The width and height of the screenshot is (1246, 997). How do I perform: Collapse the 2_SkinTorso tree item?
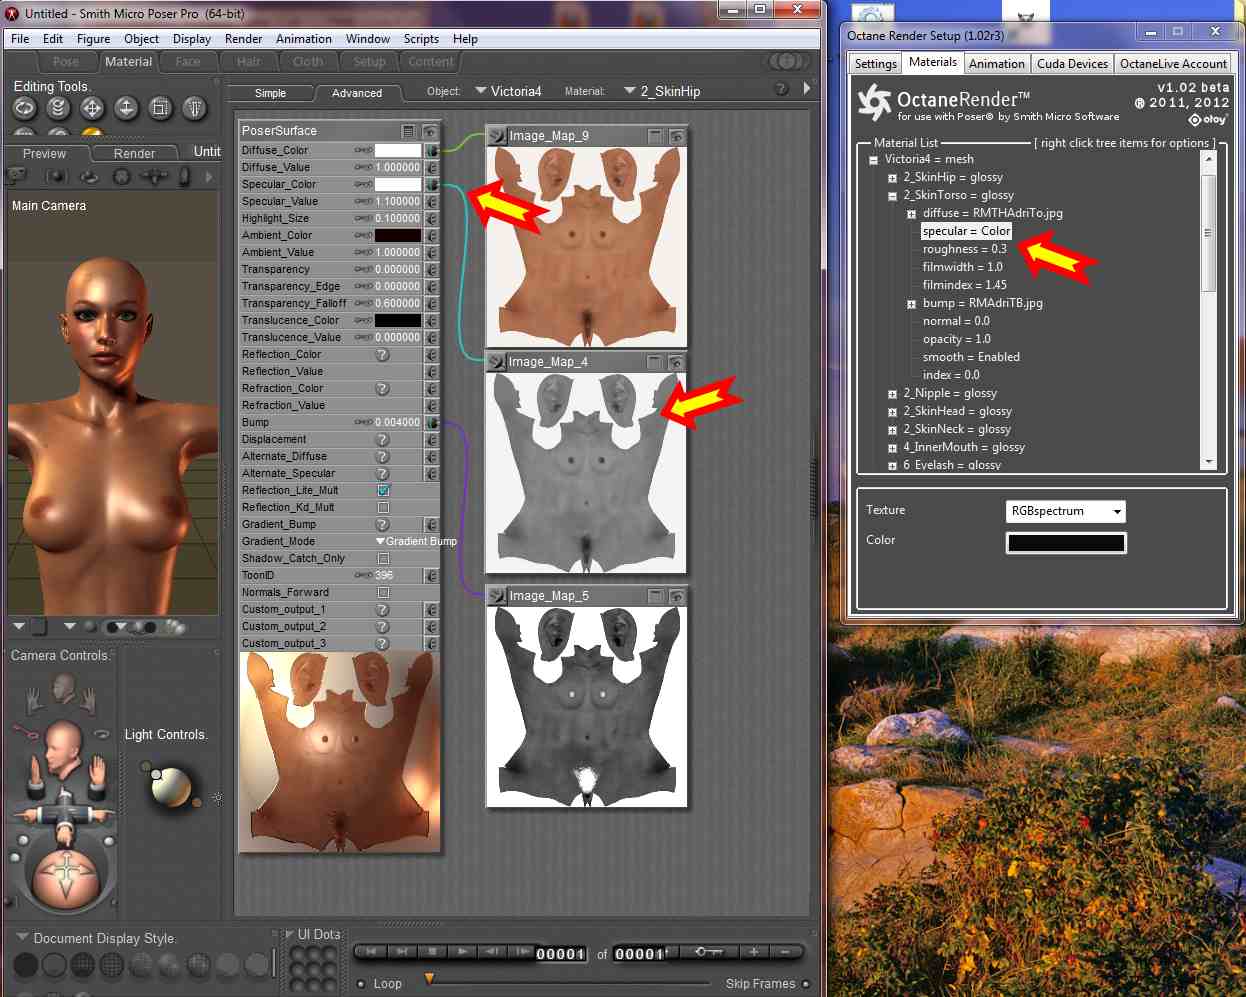(892, 196)
